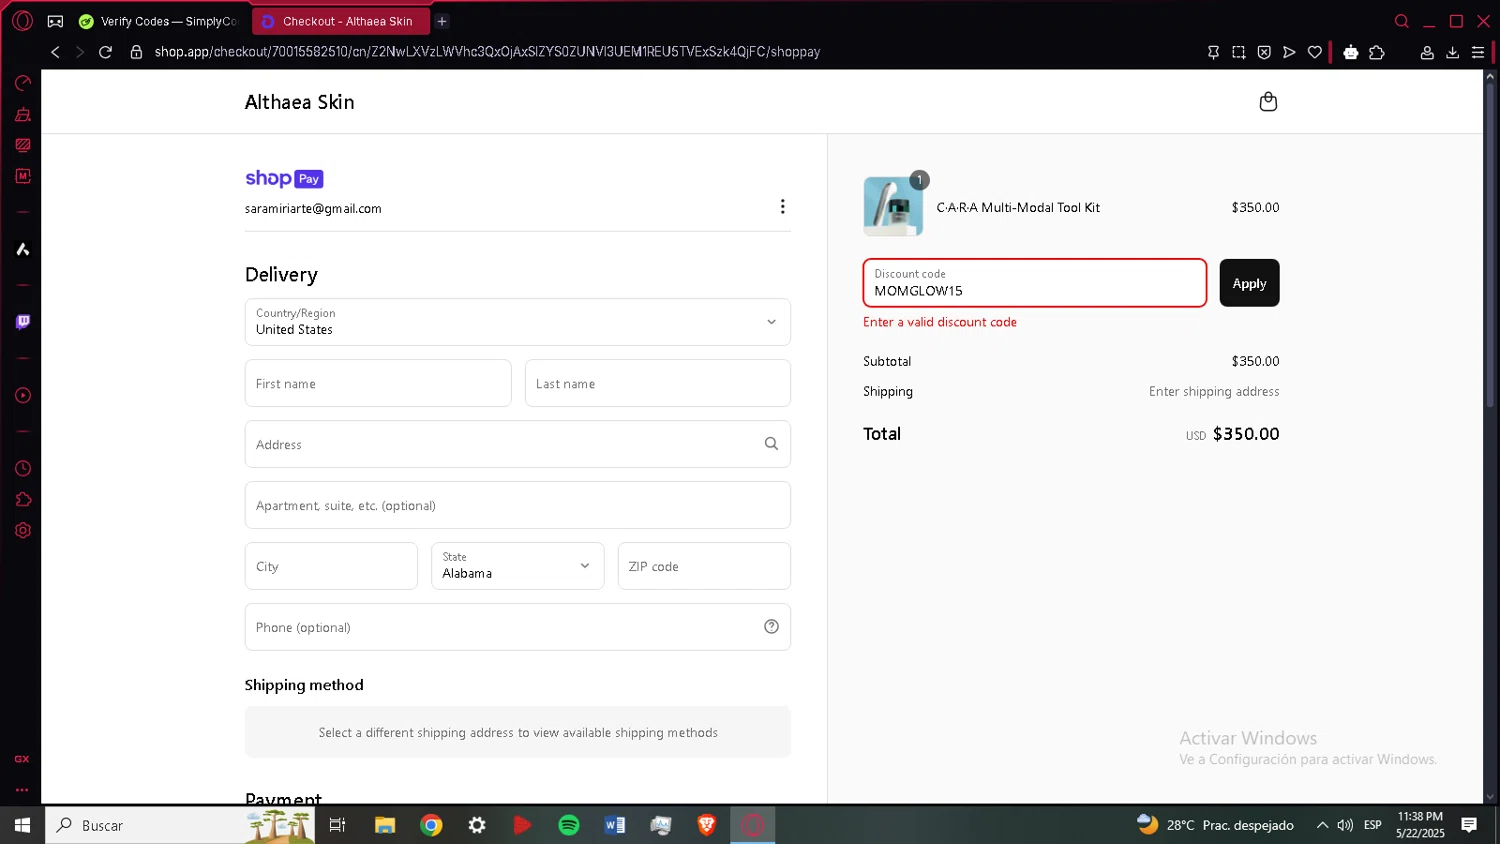Click the pin icon in address bar

(x=1213, y=52)
